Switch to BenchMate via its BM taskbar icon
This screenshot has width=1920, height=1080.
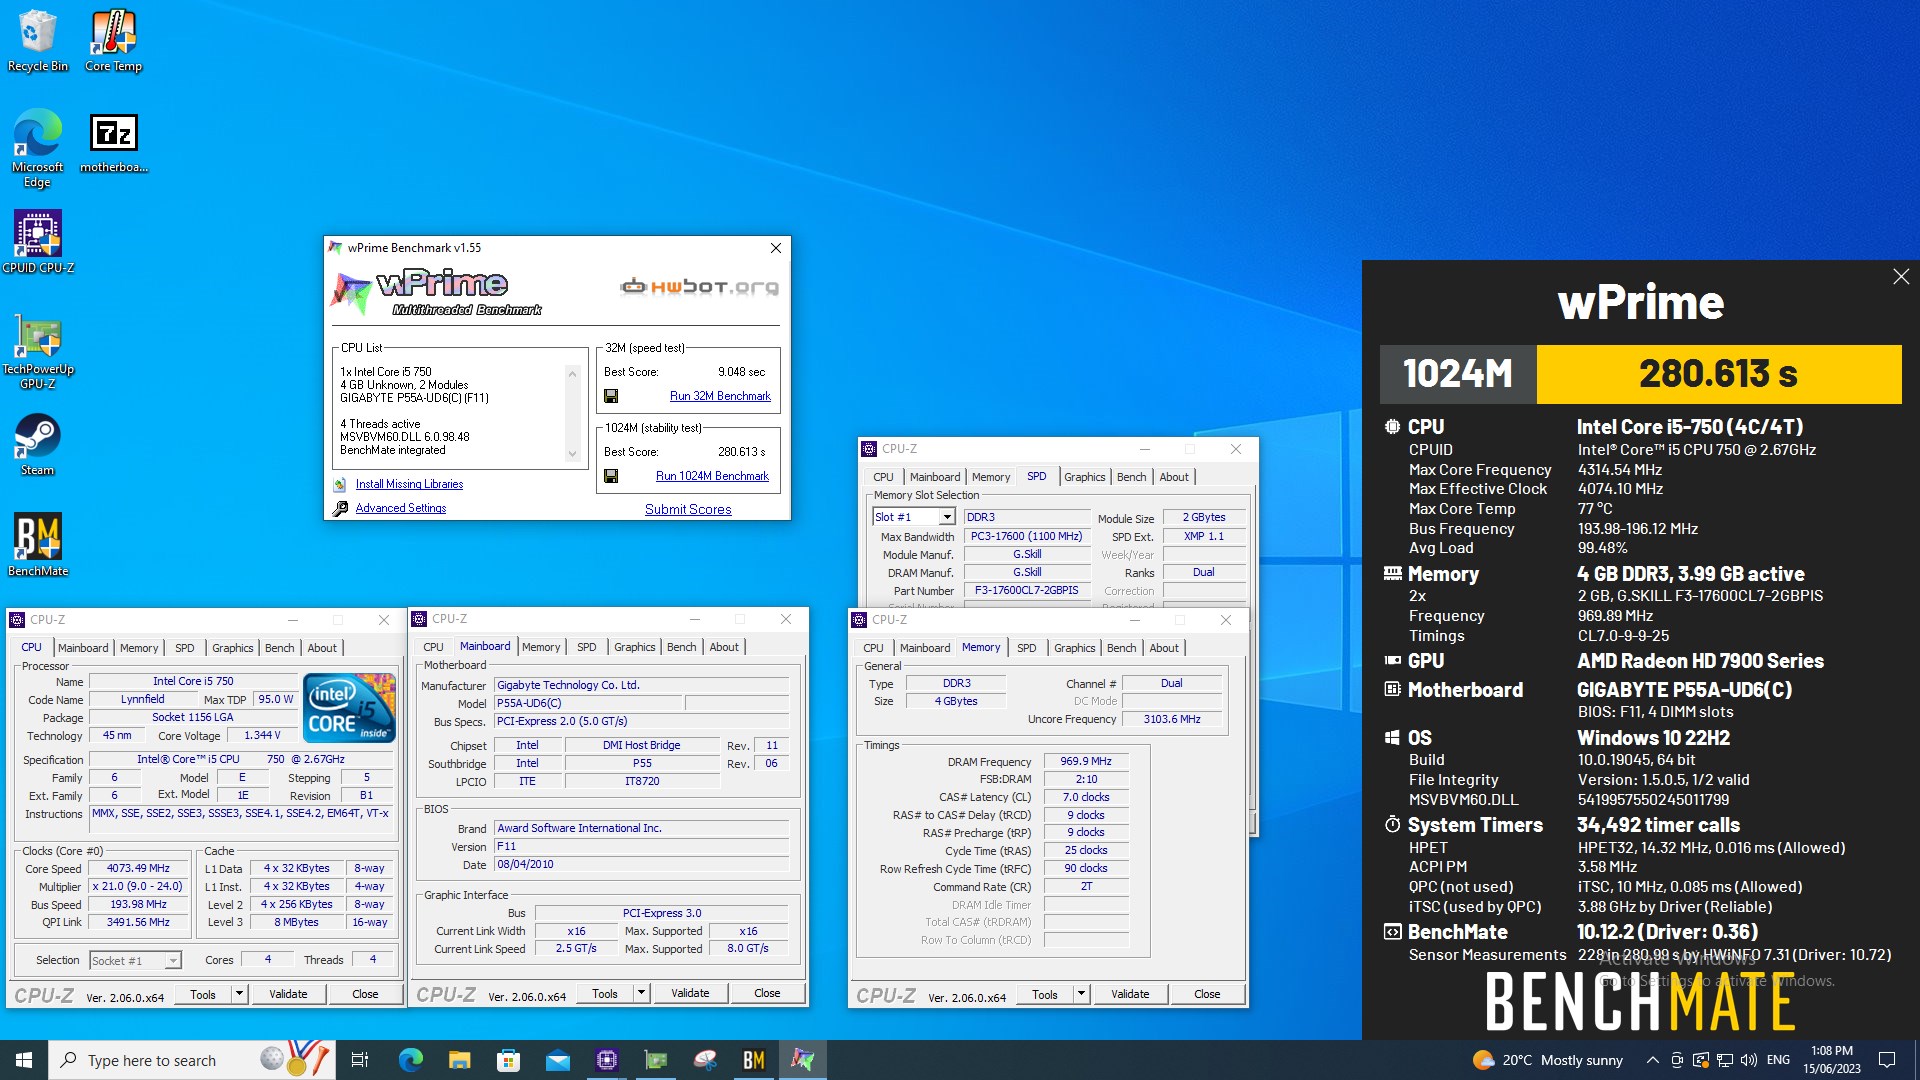754,1060
